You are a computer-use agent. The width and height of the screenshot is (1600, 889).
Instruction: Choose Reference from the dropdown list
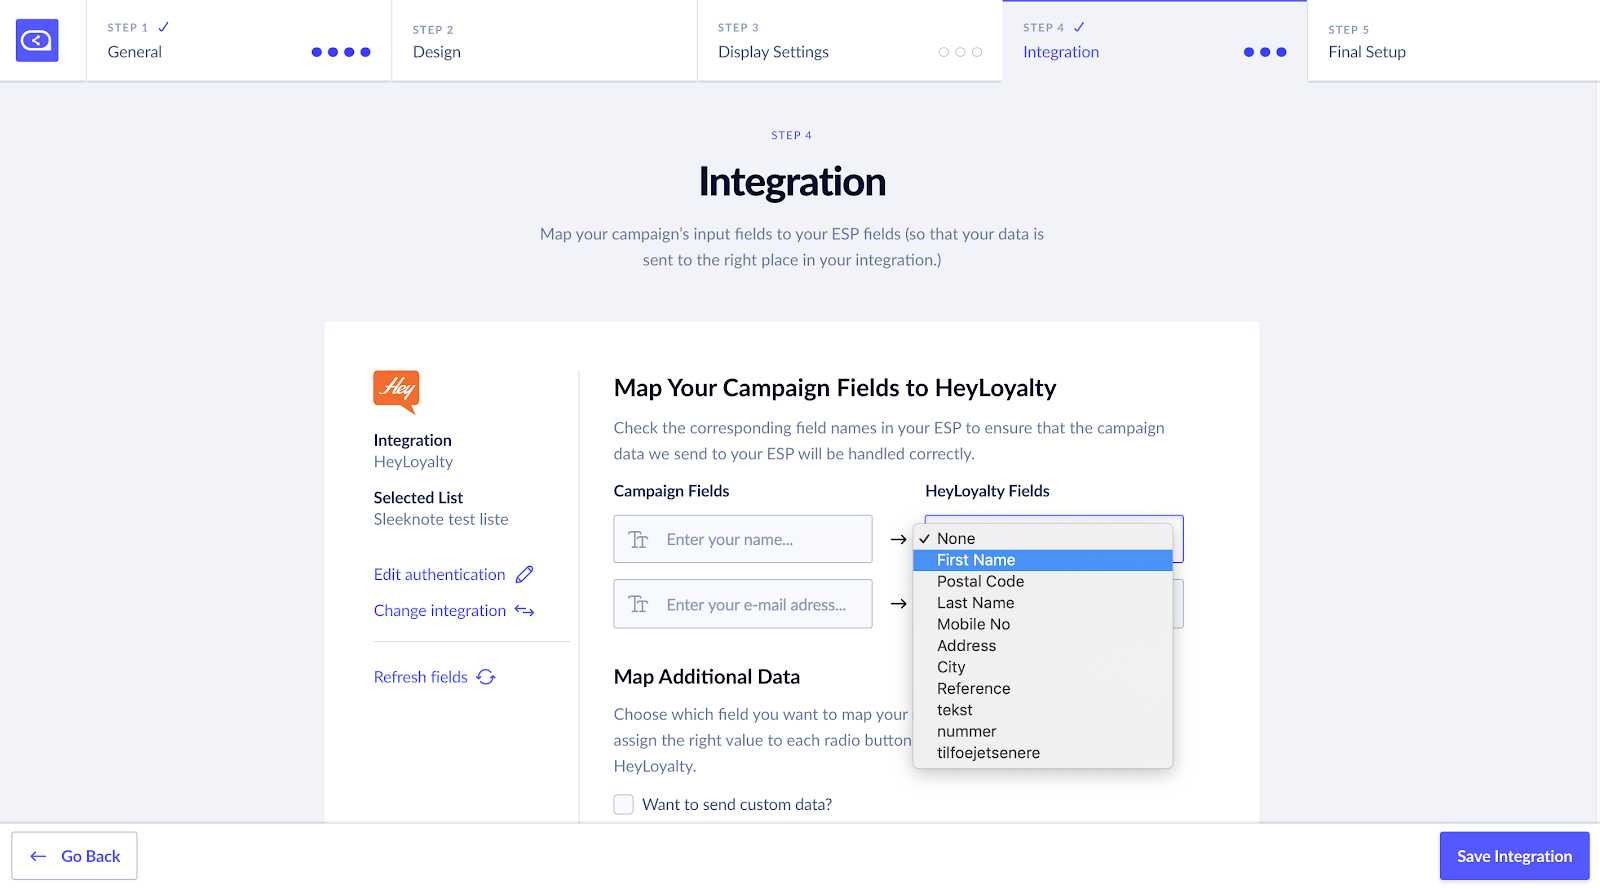pos(1043,689)
